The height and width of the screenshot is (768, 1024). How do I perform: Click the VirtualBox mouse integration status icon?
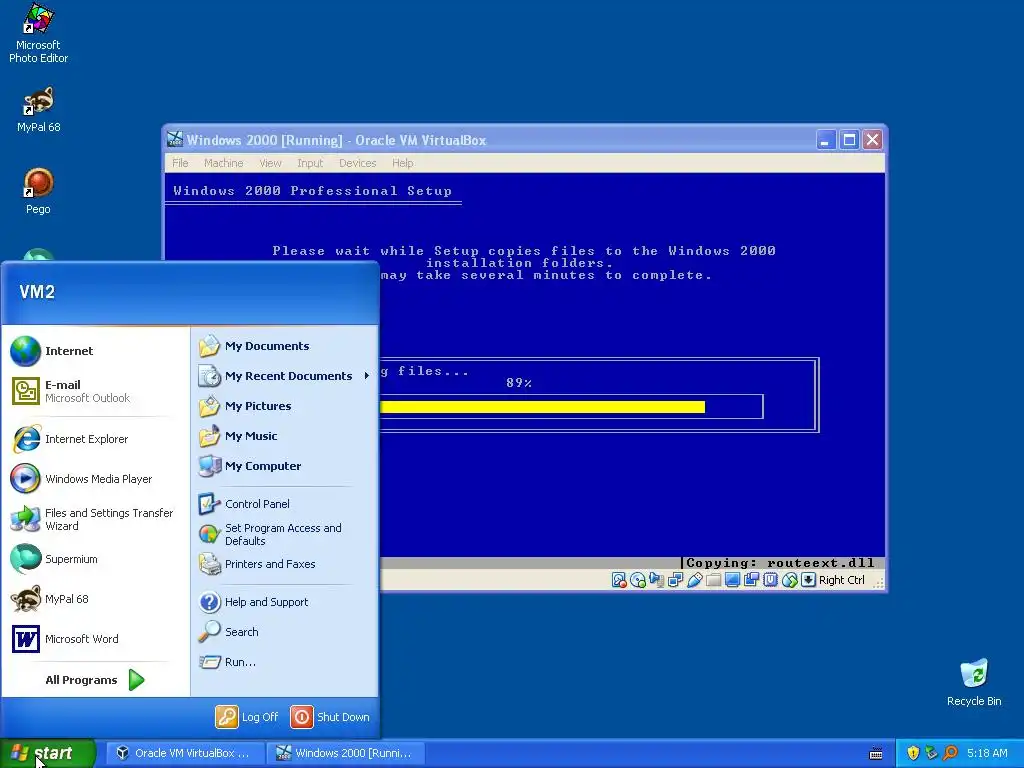(x=790, y=580)
